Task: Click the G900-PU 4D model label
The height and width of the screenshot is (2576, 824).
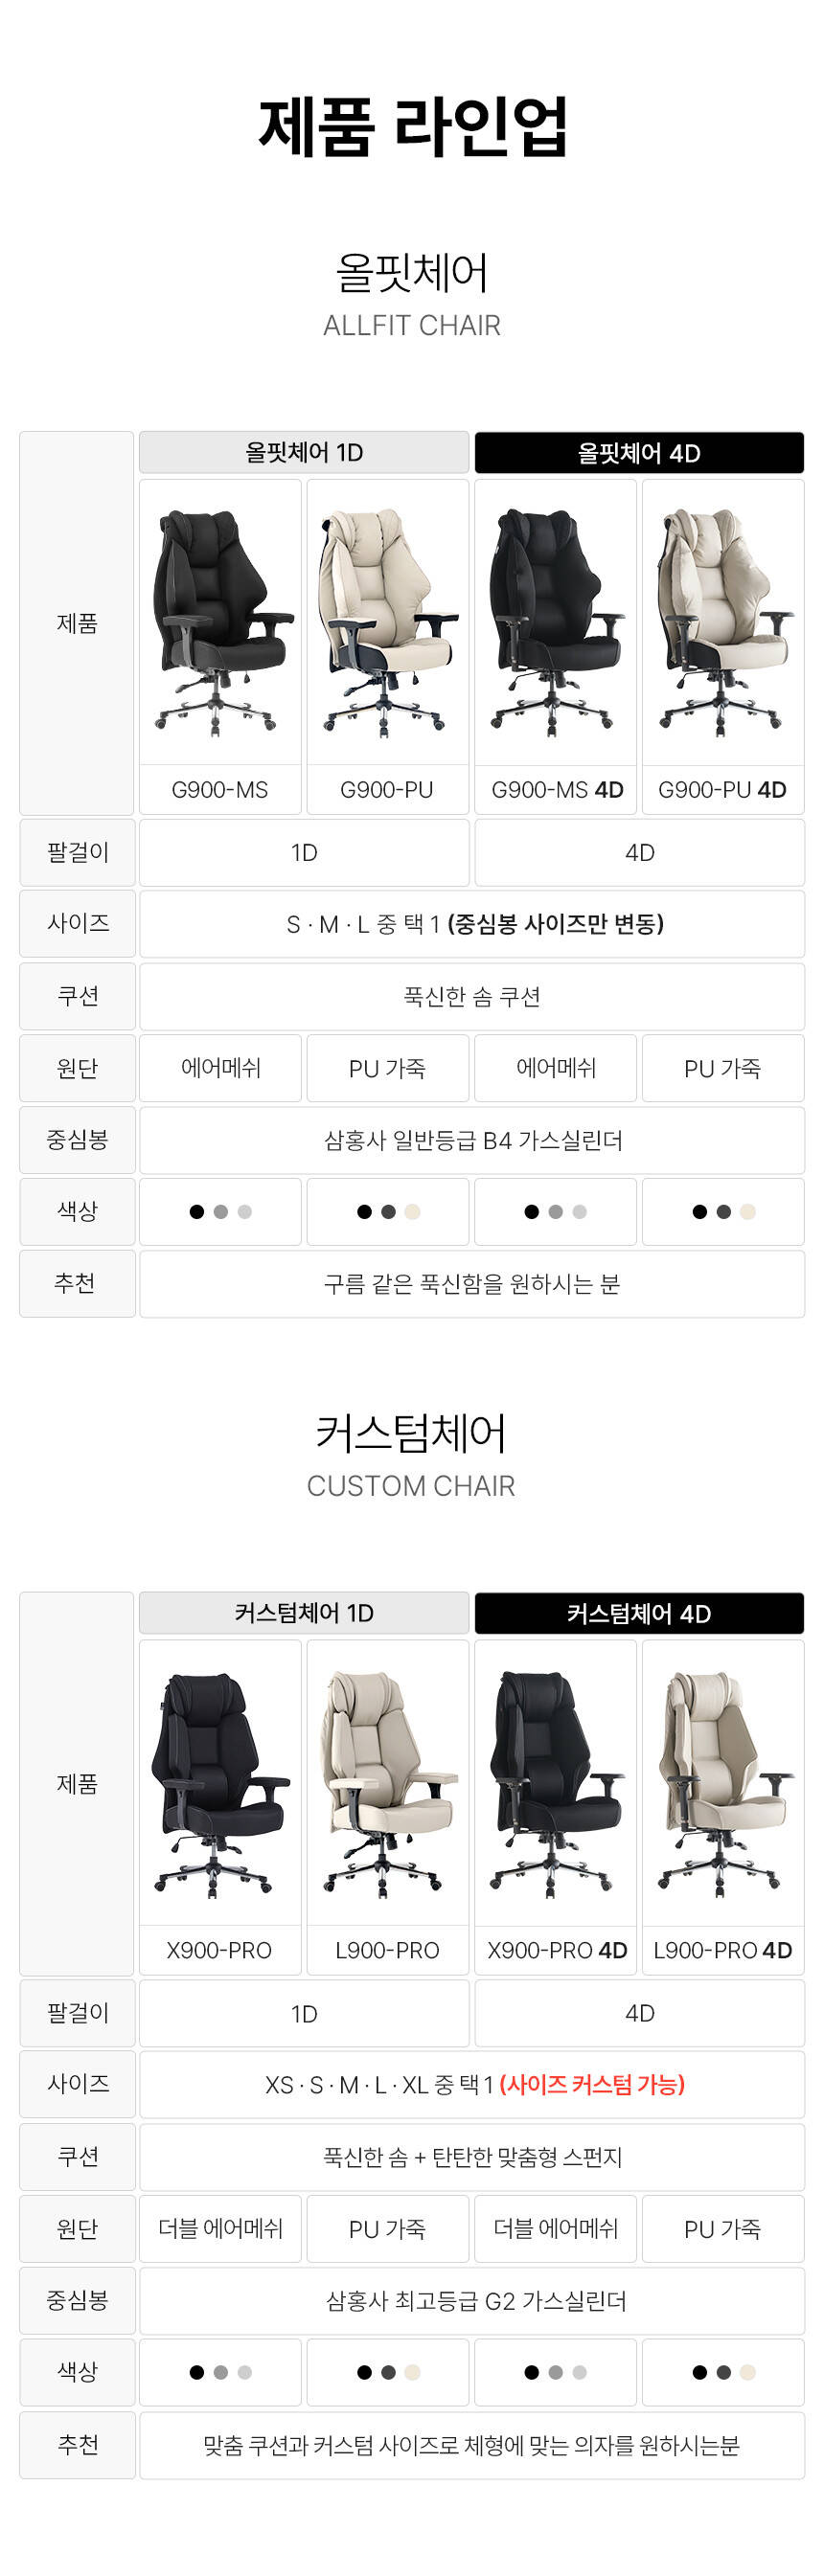Action: 723,790
